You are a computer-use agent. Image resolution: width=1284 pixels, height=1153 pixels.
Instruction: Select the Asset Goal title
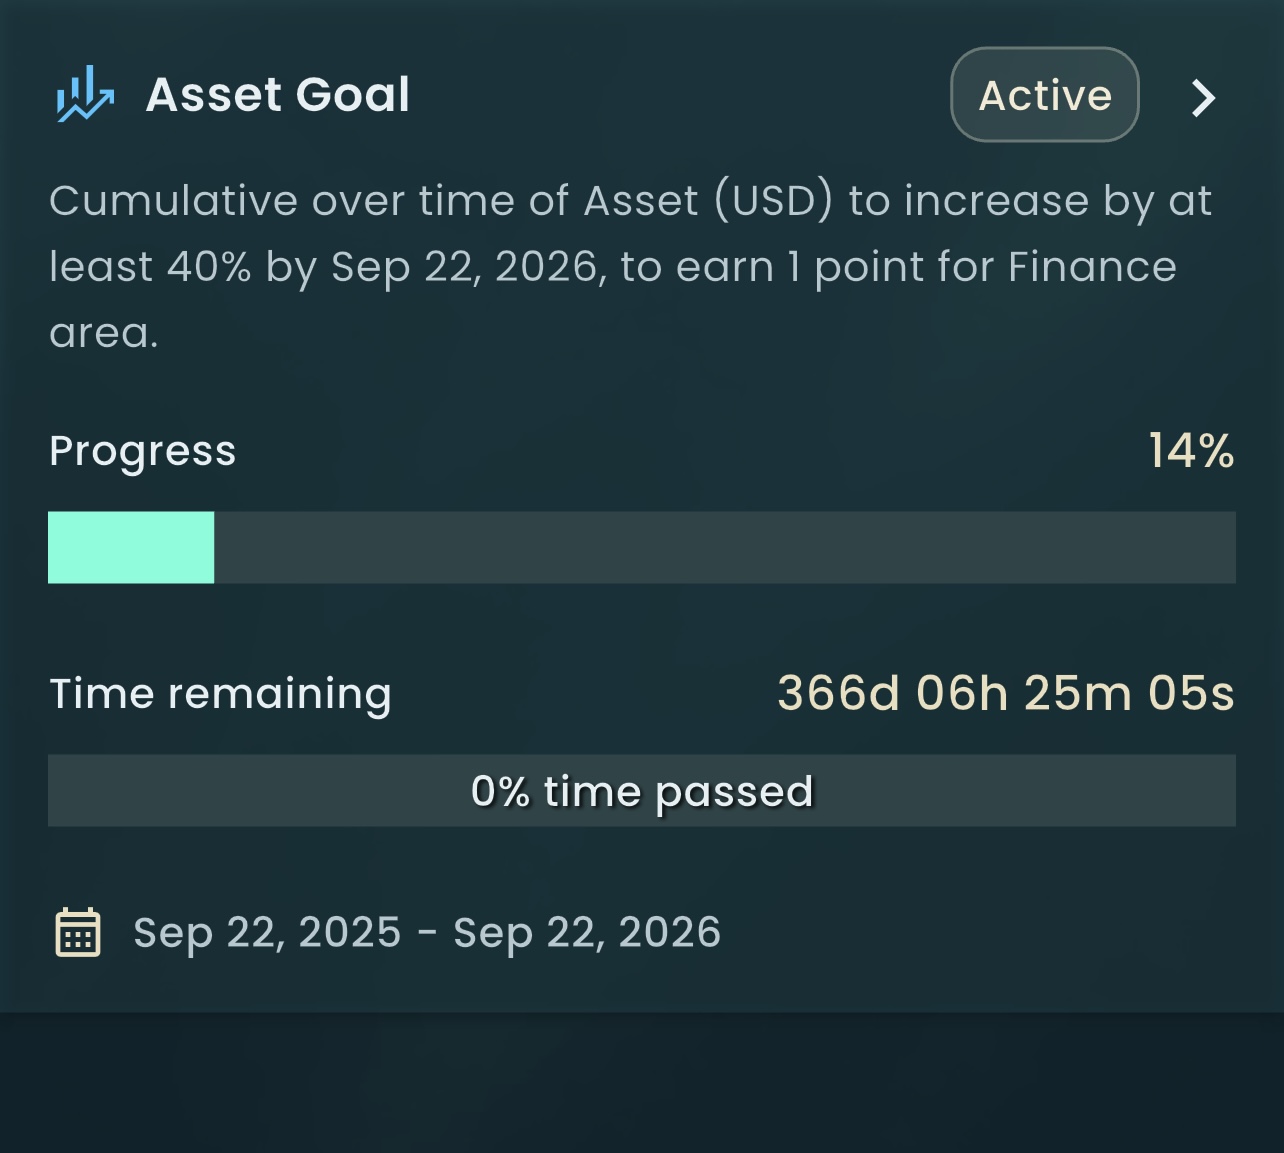[x=278, y=95]
